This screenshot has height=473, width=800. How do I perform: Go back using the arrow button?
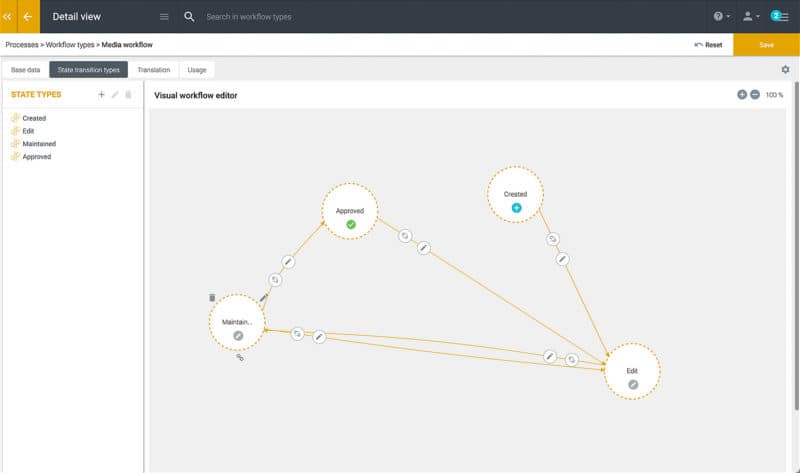[28, 16]
